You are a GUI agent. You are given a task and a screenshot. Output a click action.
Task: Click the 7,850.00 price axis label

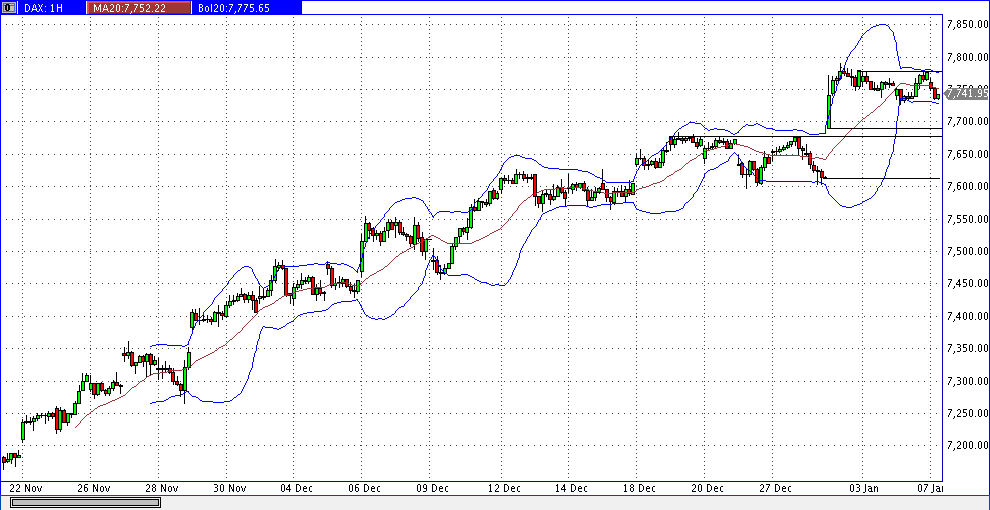(966, 24)
